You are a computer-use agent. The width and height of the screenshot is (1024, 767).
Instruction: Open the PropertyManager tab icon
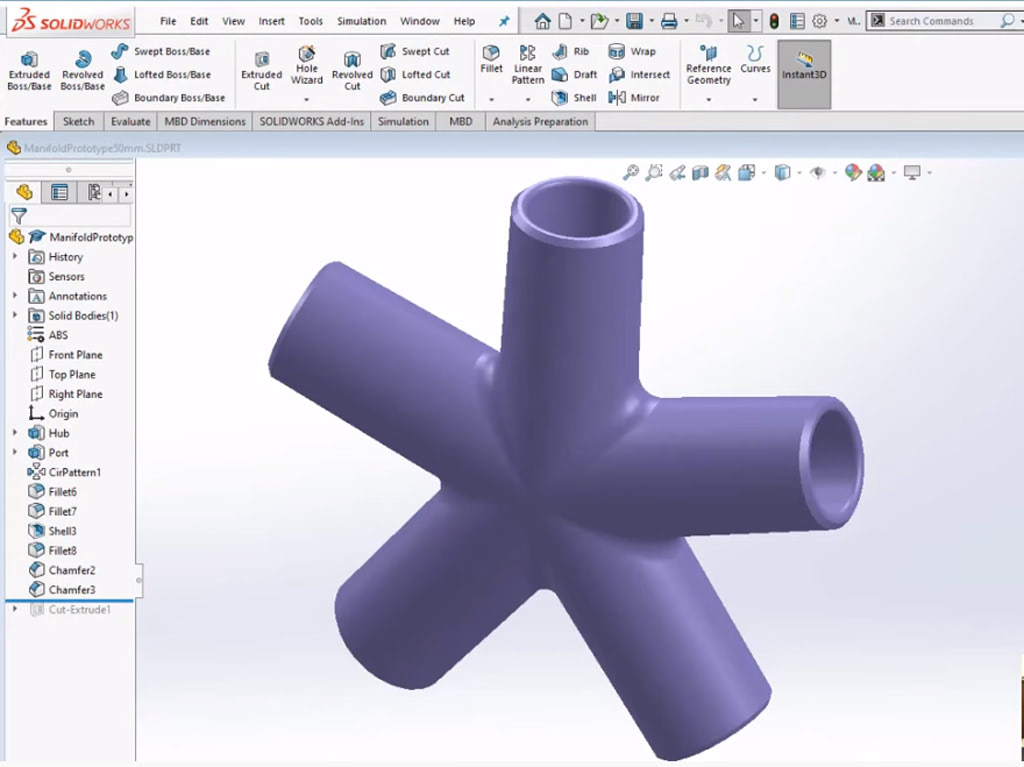(60, 193)
